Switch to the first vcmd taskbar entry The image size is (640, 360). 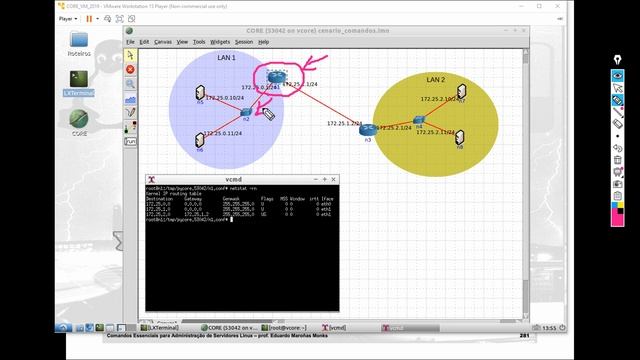coord(334,328)
